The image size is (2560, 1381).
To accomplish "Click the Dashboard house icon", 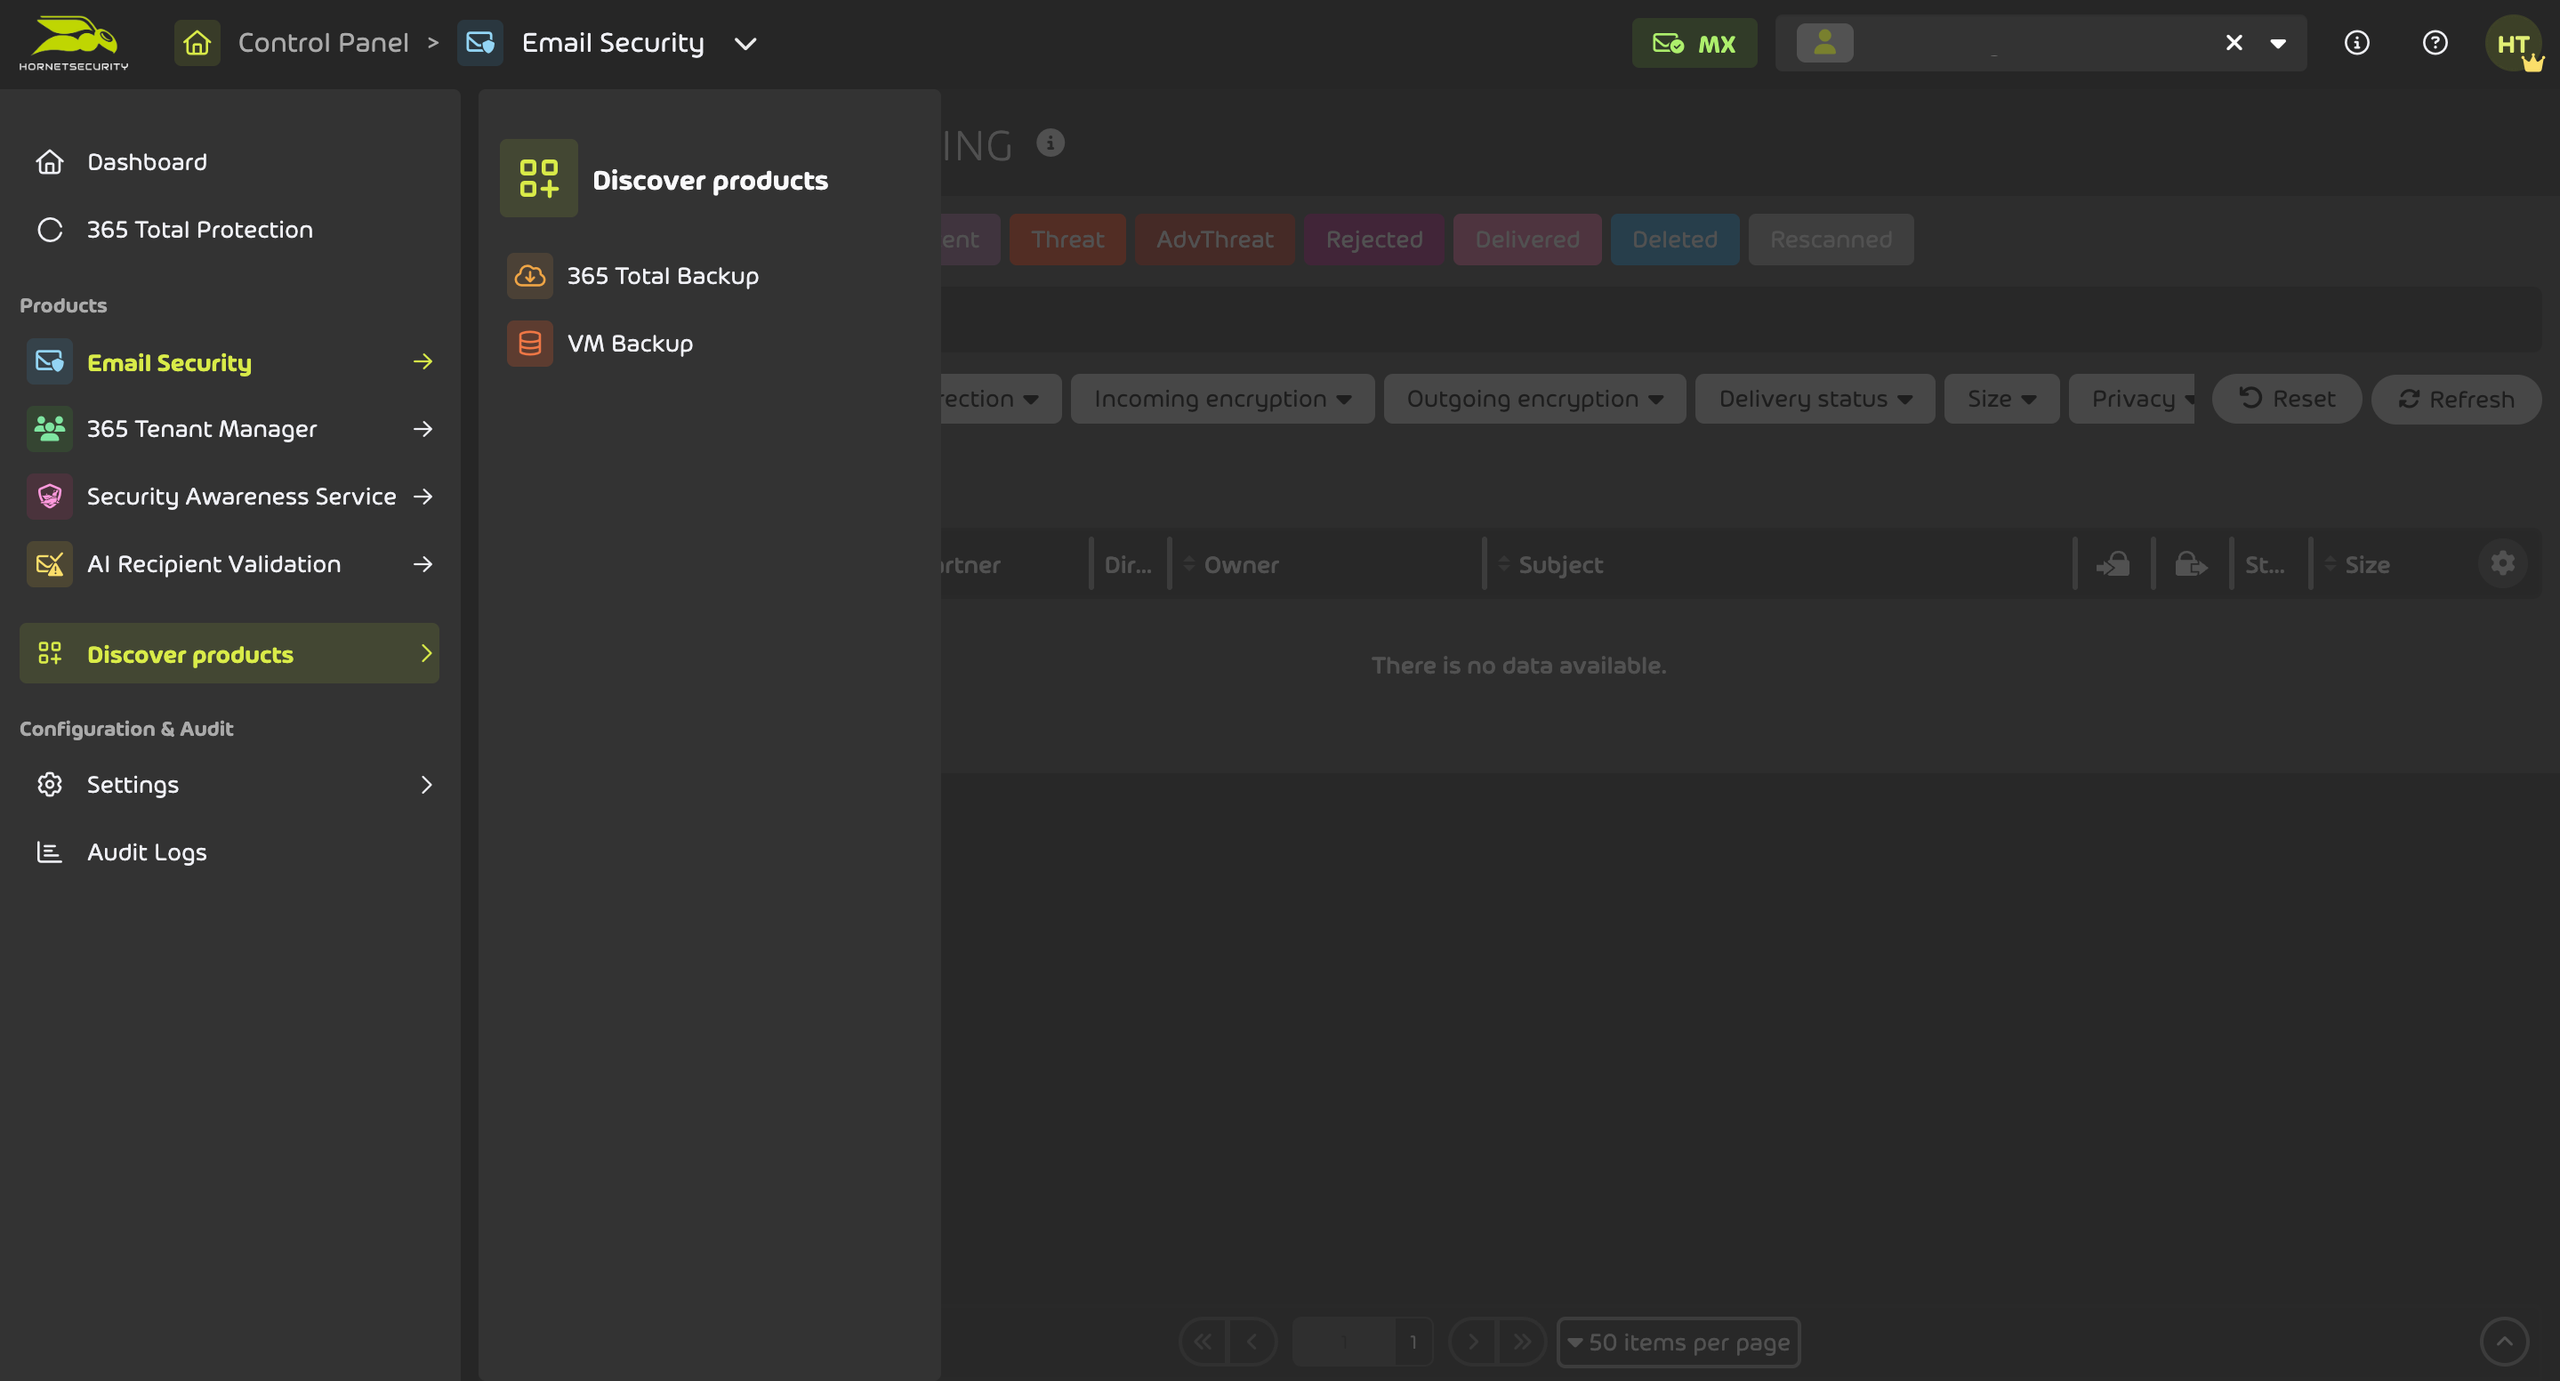I will click(49, 162).
